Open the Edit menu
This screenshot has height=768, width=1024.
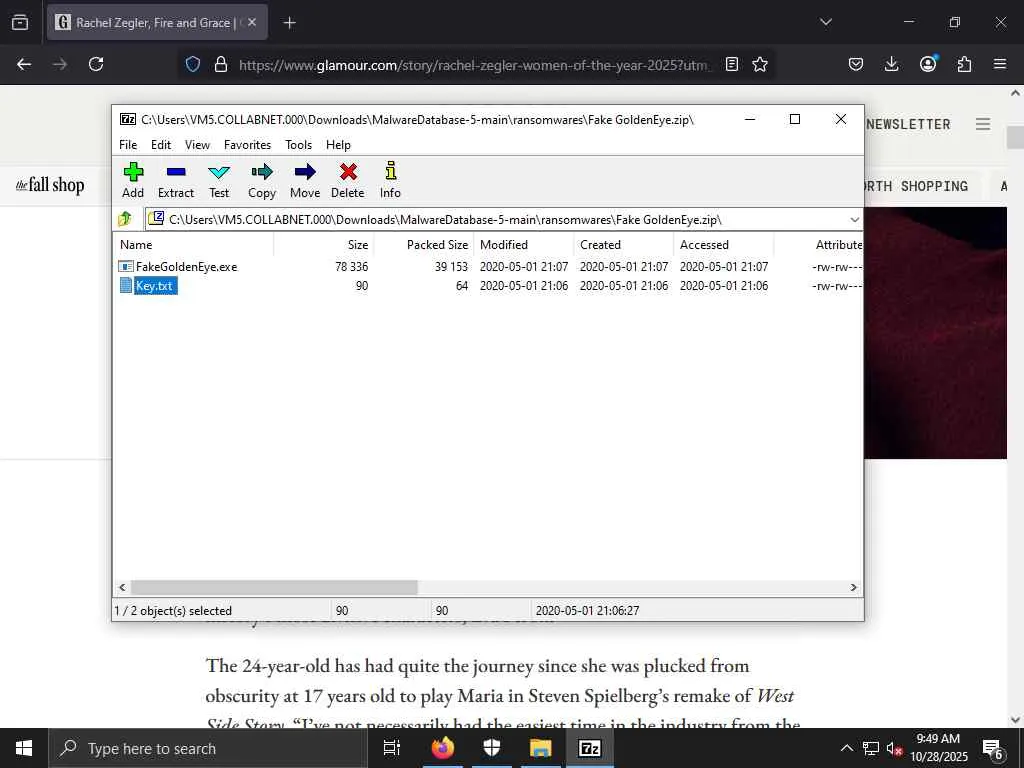click(x=161, y=145)
